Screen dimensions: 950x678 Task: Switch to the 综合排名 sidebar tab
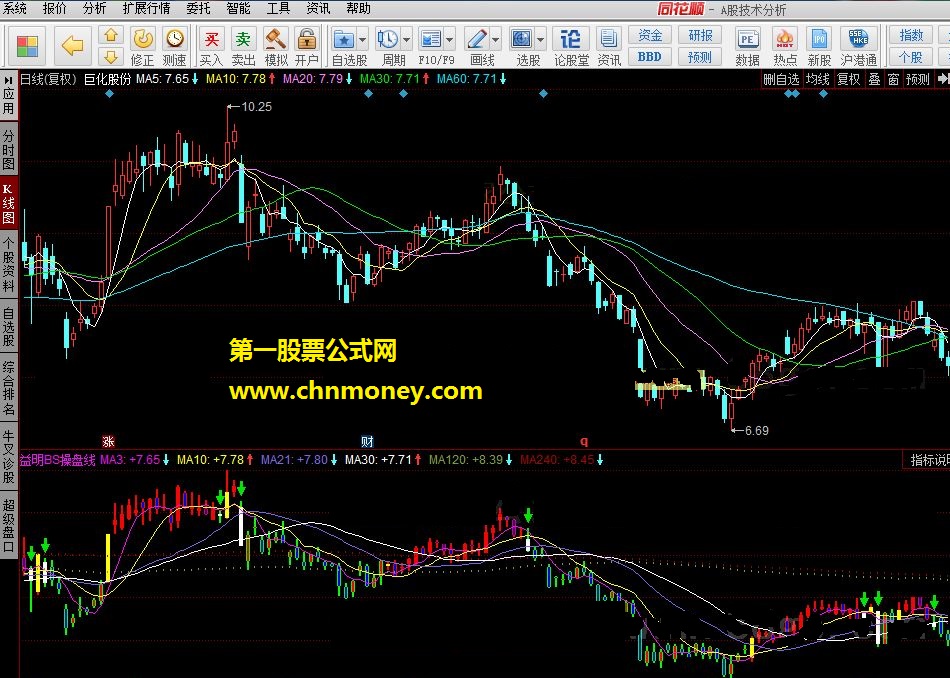point(8,388)
